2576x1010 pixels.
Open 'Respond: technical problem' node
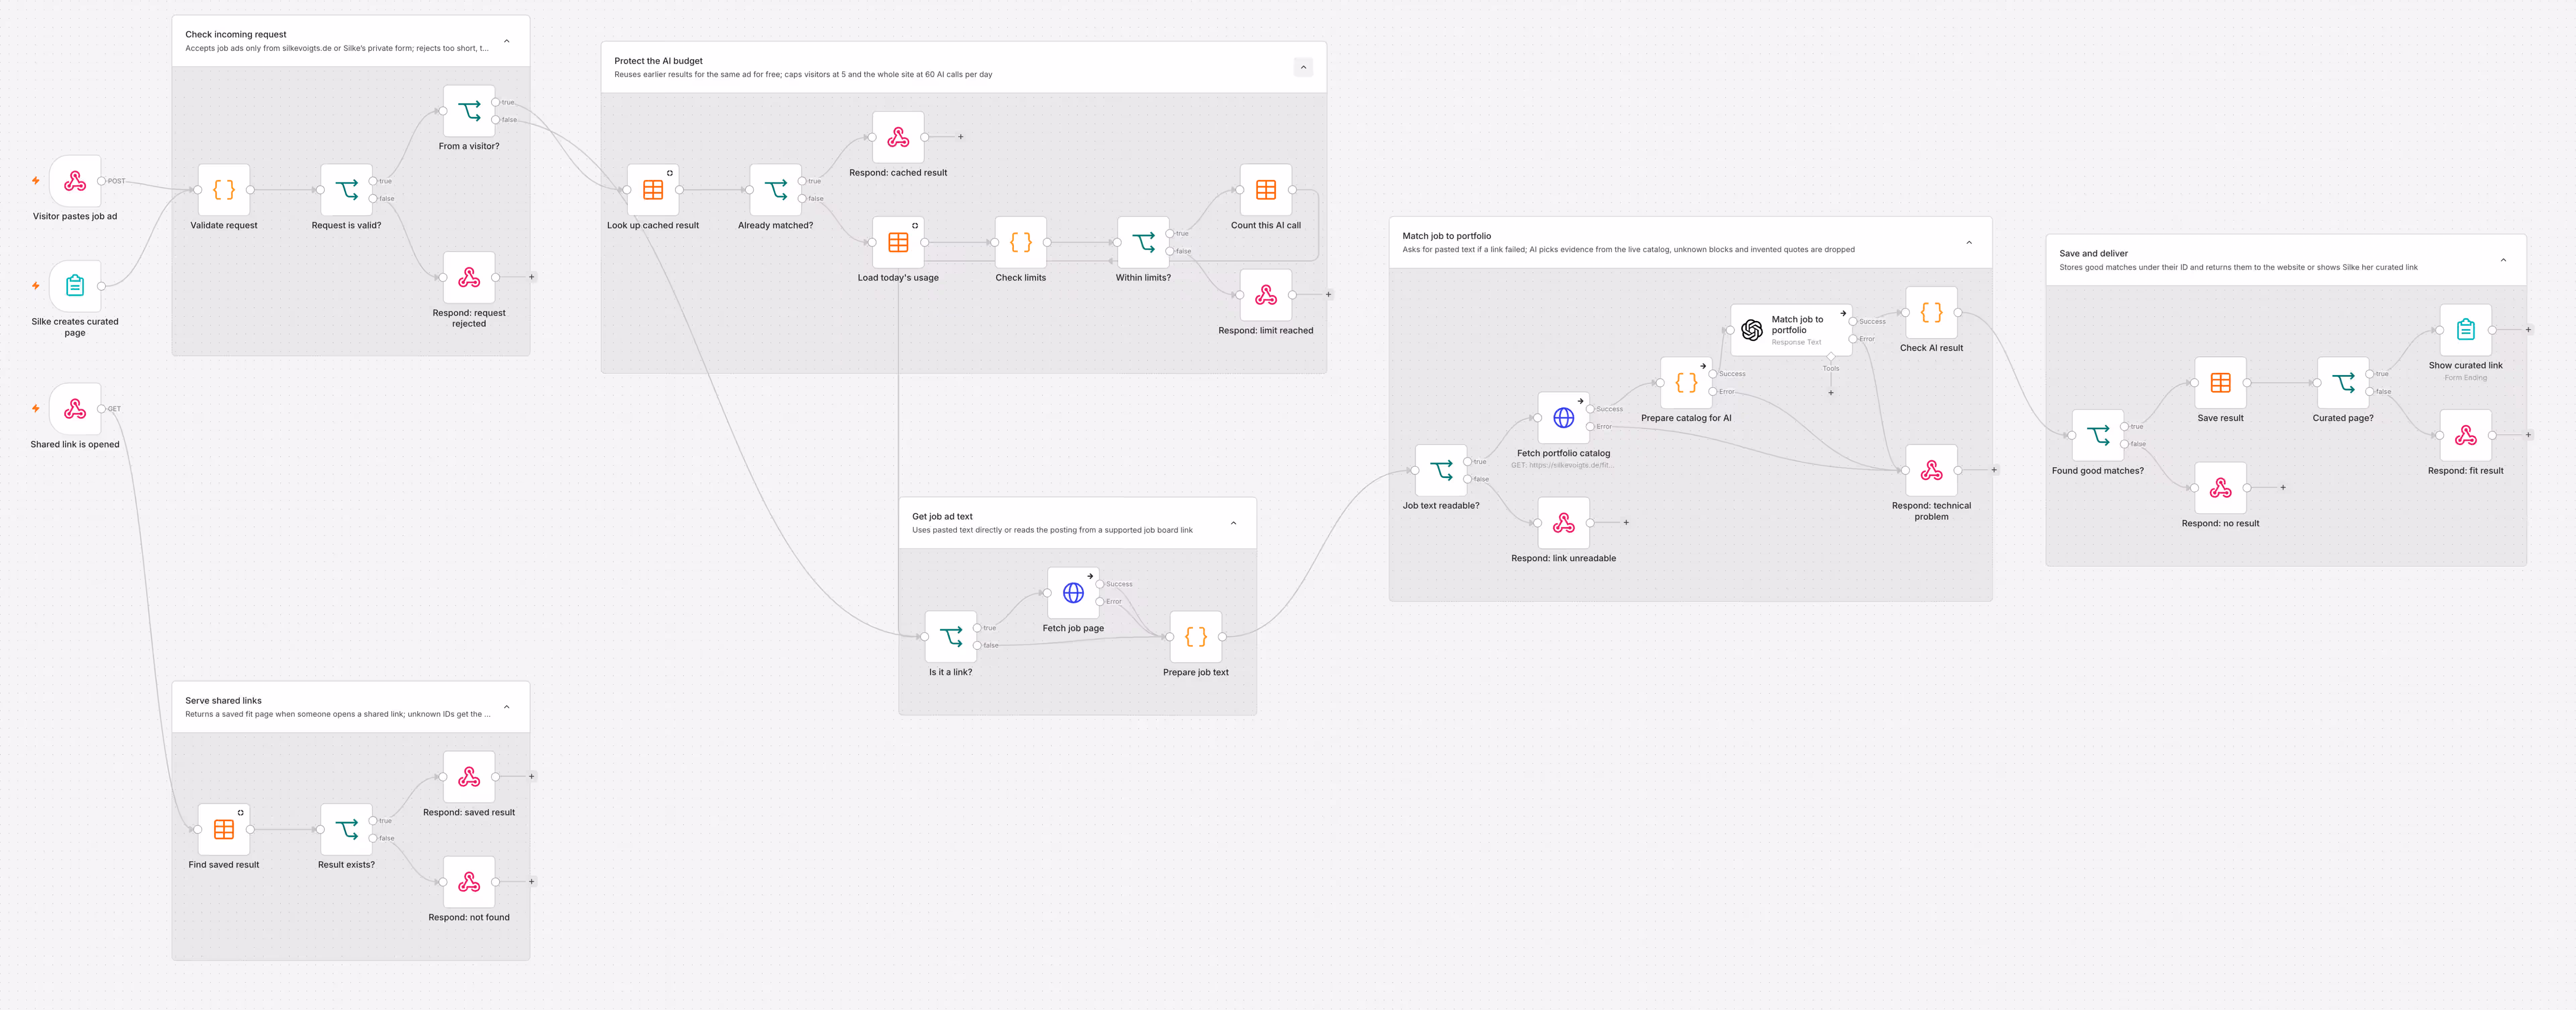tap(1931, 470)
